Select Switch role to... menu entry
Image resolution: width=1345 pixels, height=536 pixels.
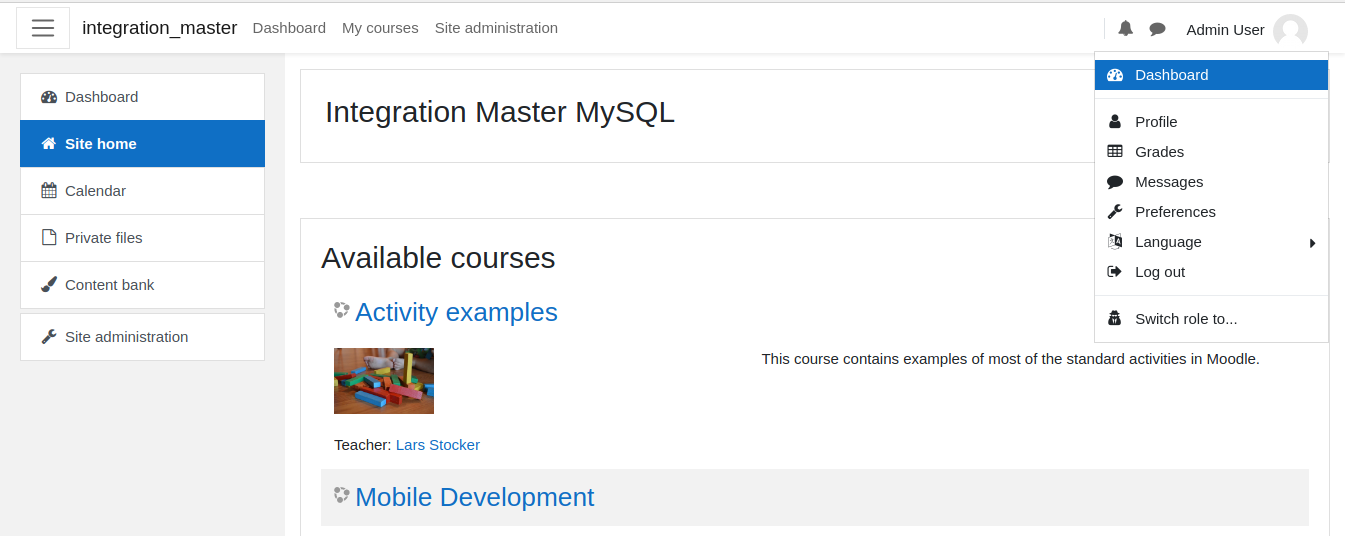pos(1211,319)
